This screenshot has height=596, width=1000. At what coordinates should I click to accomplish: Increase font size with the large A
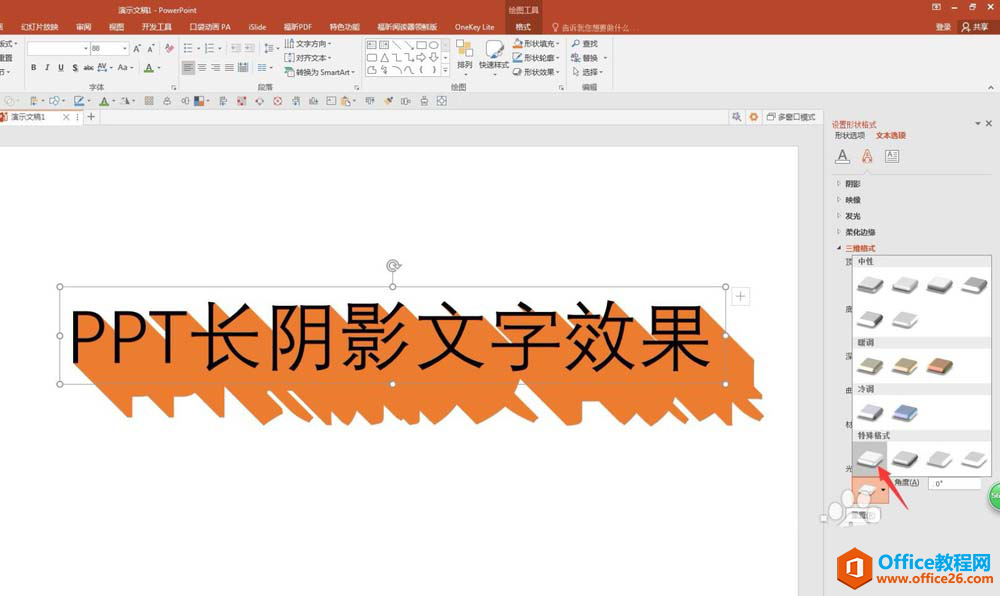click(137, 48)
